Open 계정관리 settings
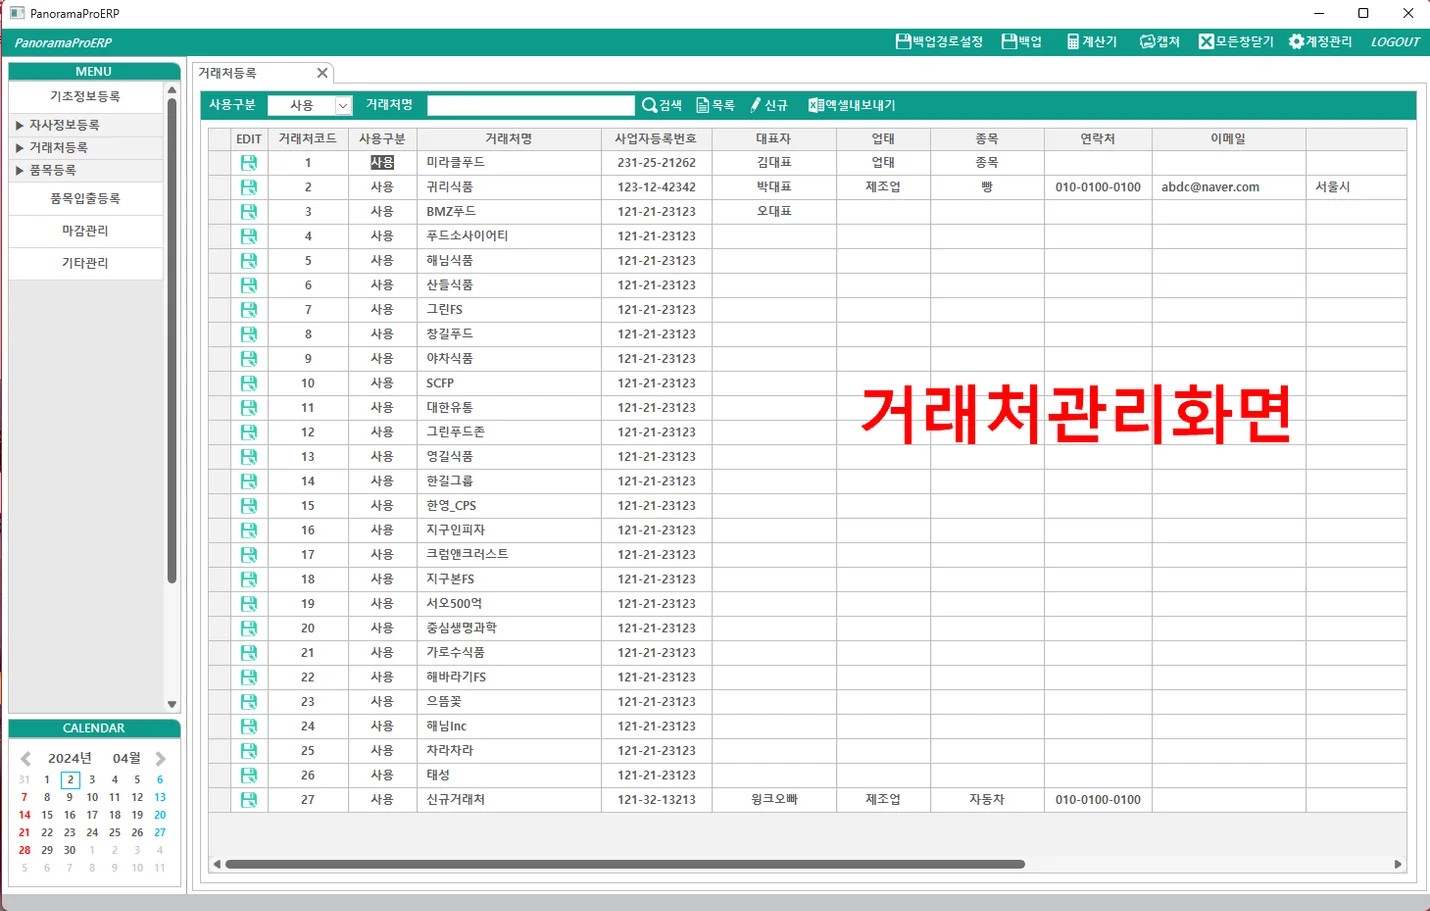The image size is (1430, 911). click(x=1320, y=42)
